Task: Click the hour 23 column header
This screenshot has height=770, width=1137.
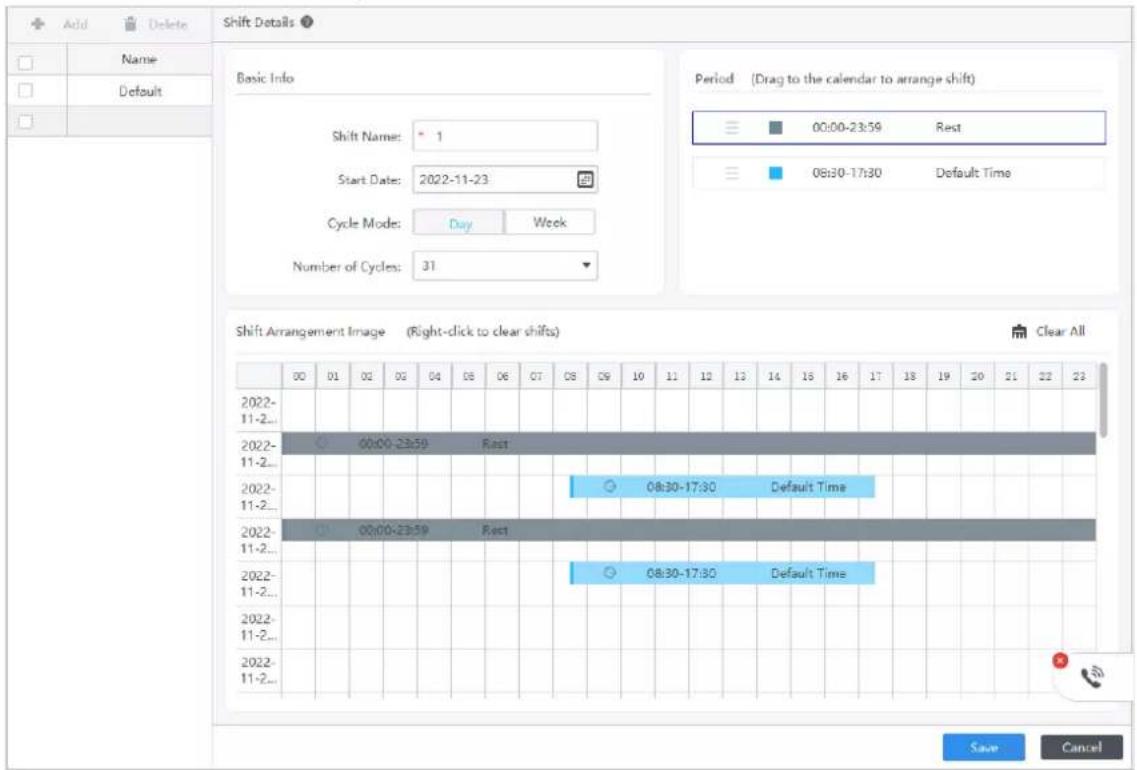Action: point(1079,376)
